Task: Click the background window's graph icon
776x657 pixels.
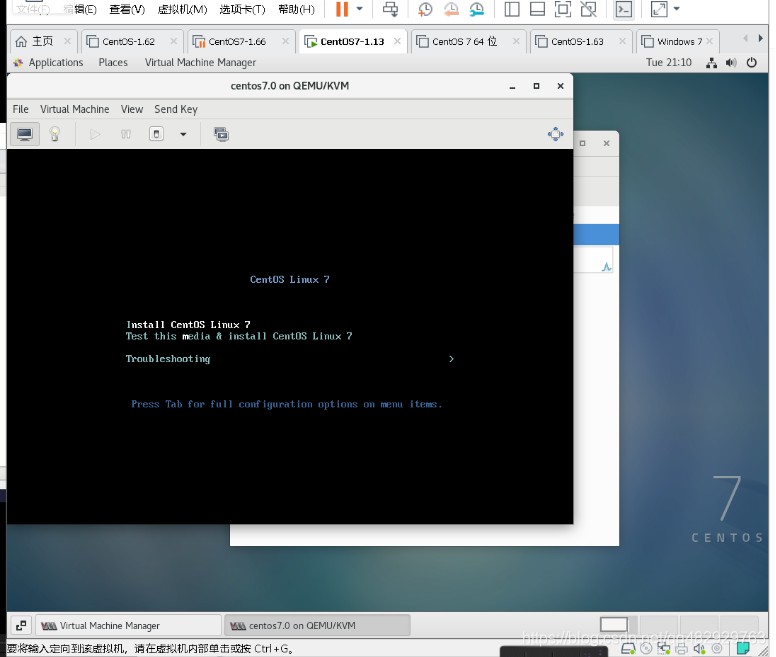Action: pos(606,267)
